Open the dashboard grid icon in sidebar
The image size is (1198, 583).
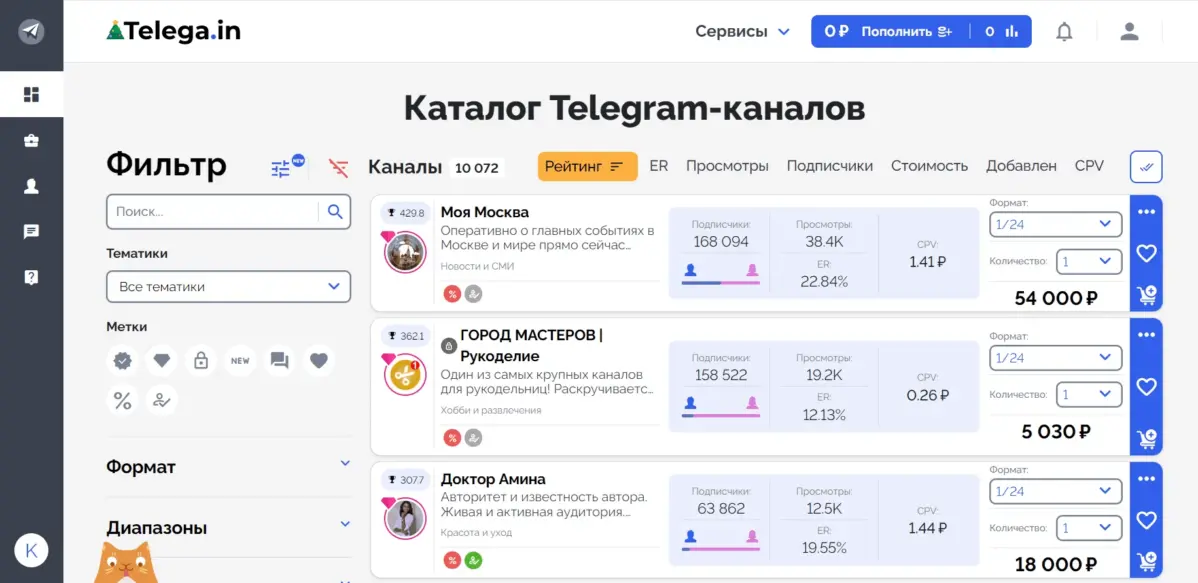(31, 95)
